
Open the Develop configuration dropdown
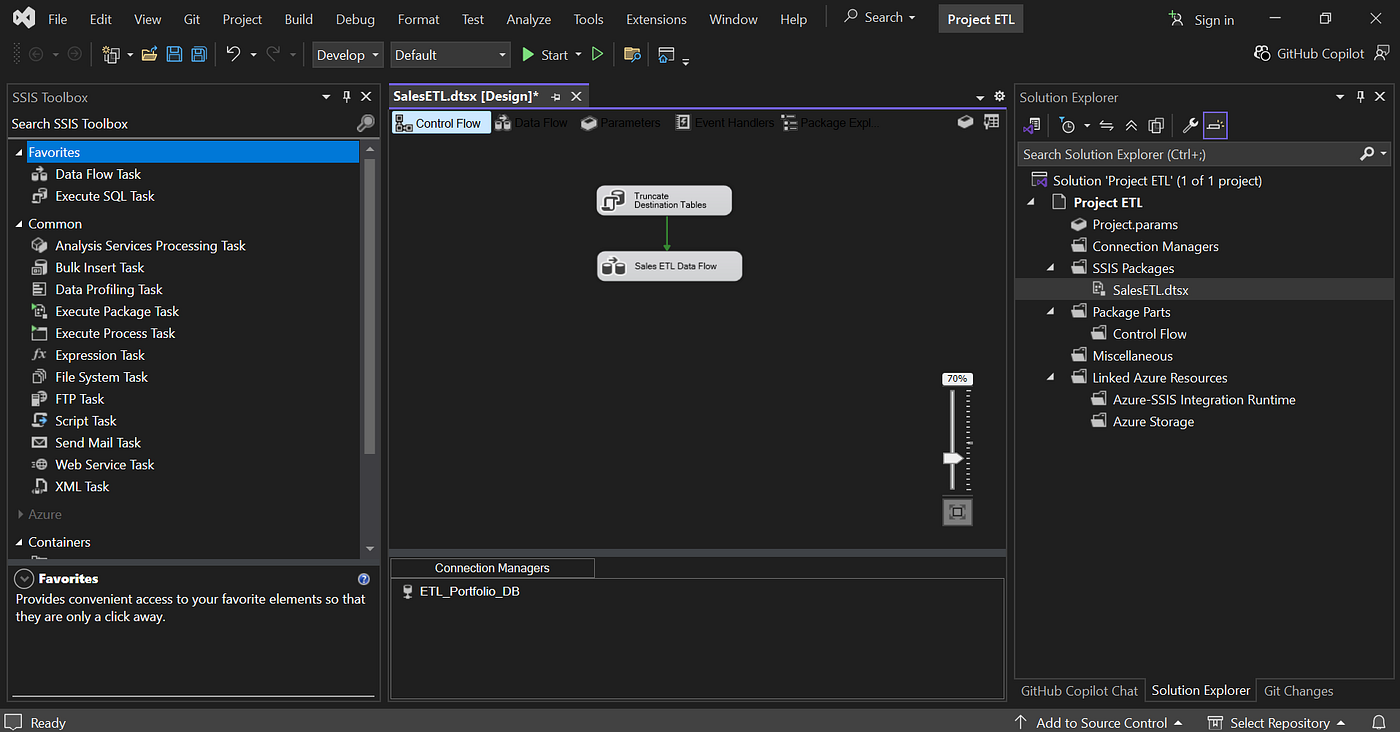[x=348, y=55]
